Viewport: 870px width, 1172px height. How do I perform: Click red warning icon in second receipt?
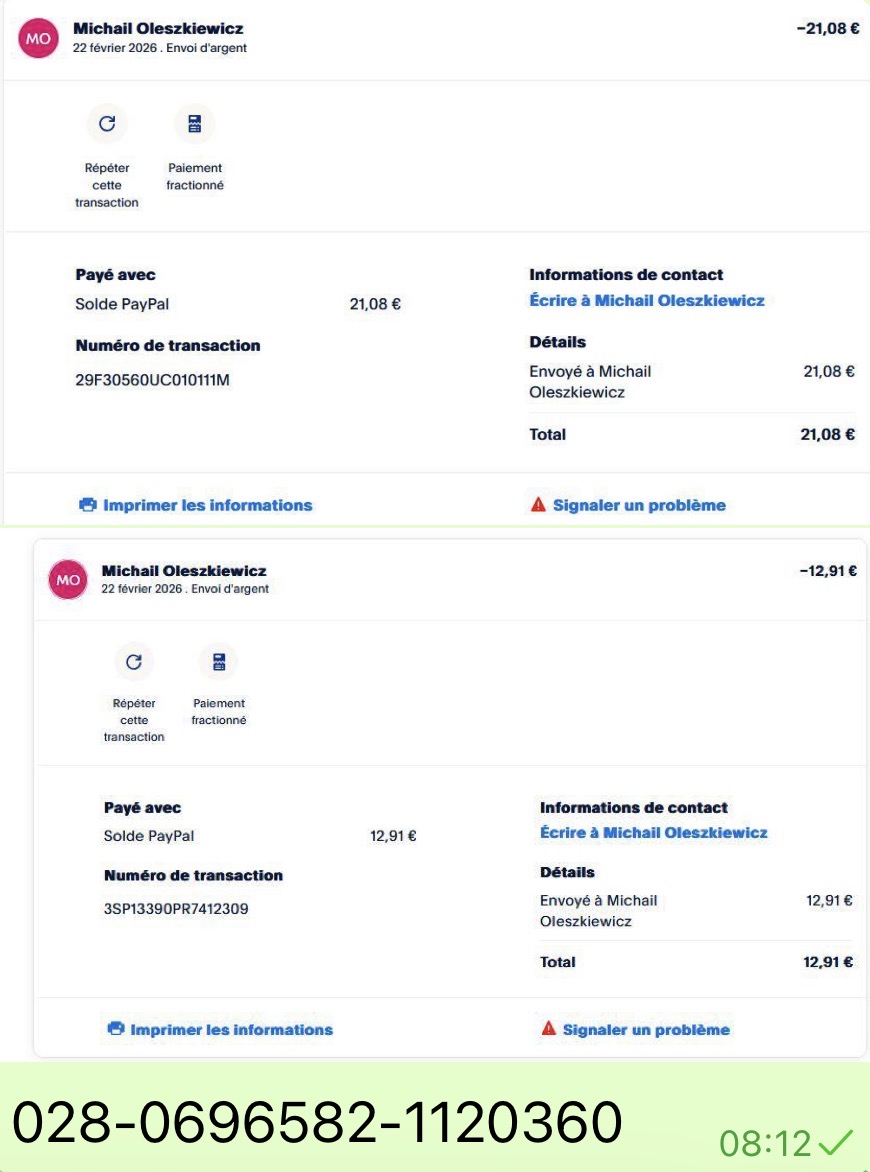[548, 1029]
